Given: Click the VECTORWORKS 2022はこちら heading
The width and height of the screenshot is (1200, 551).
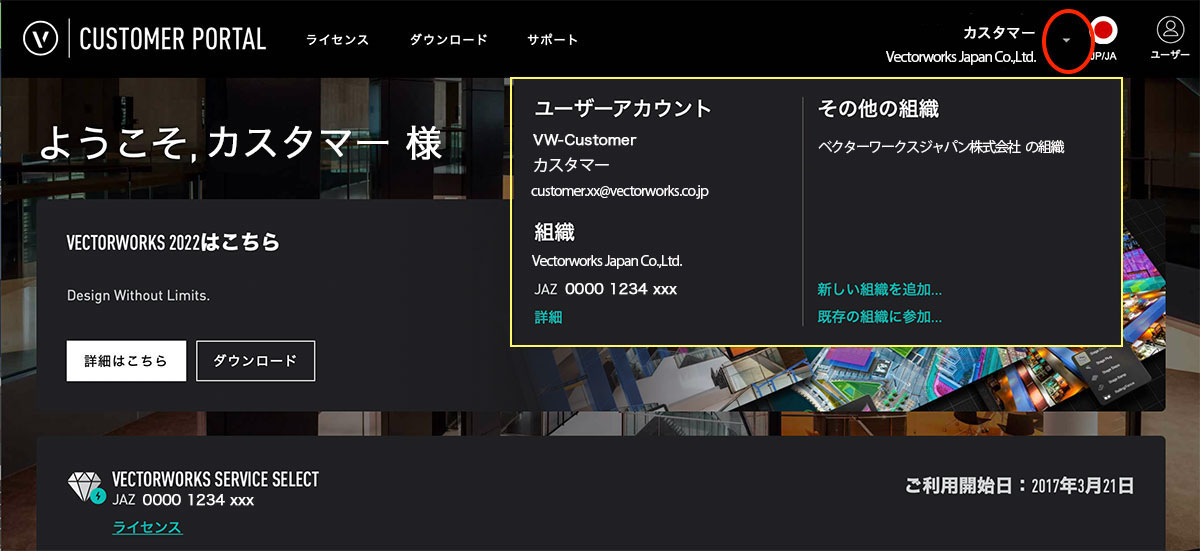Looking at the screenshot, I should (x=173, y=242).
